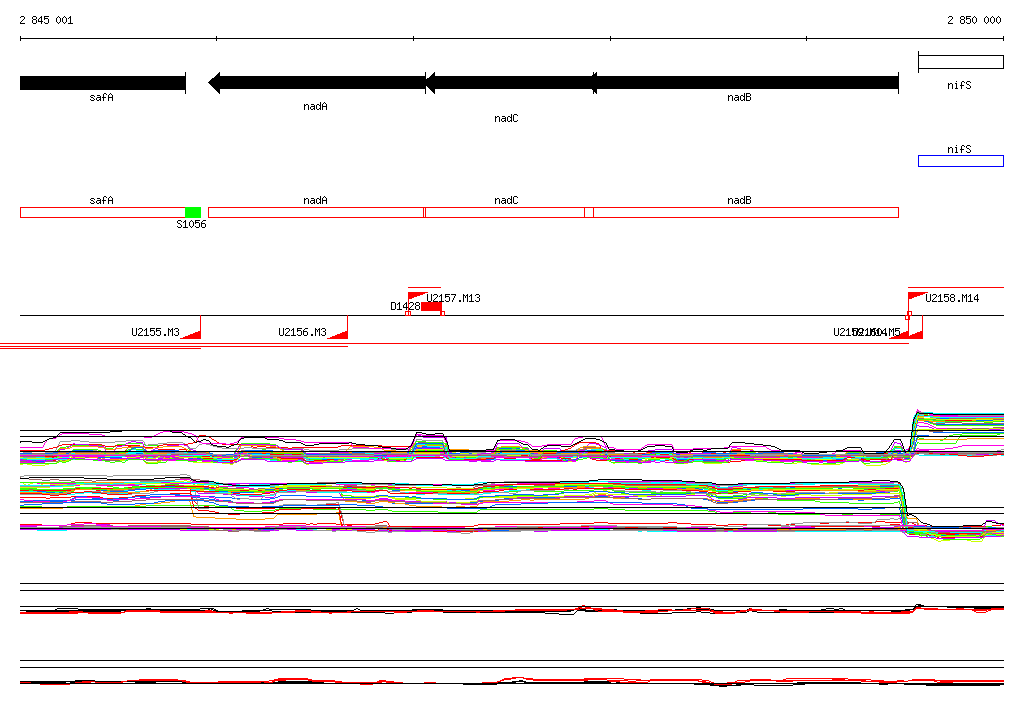Click the red-outlined nadA segment box
The height and width of the screenshot is (714, 1024).
click(x=316, y=212)
